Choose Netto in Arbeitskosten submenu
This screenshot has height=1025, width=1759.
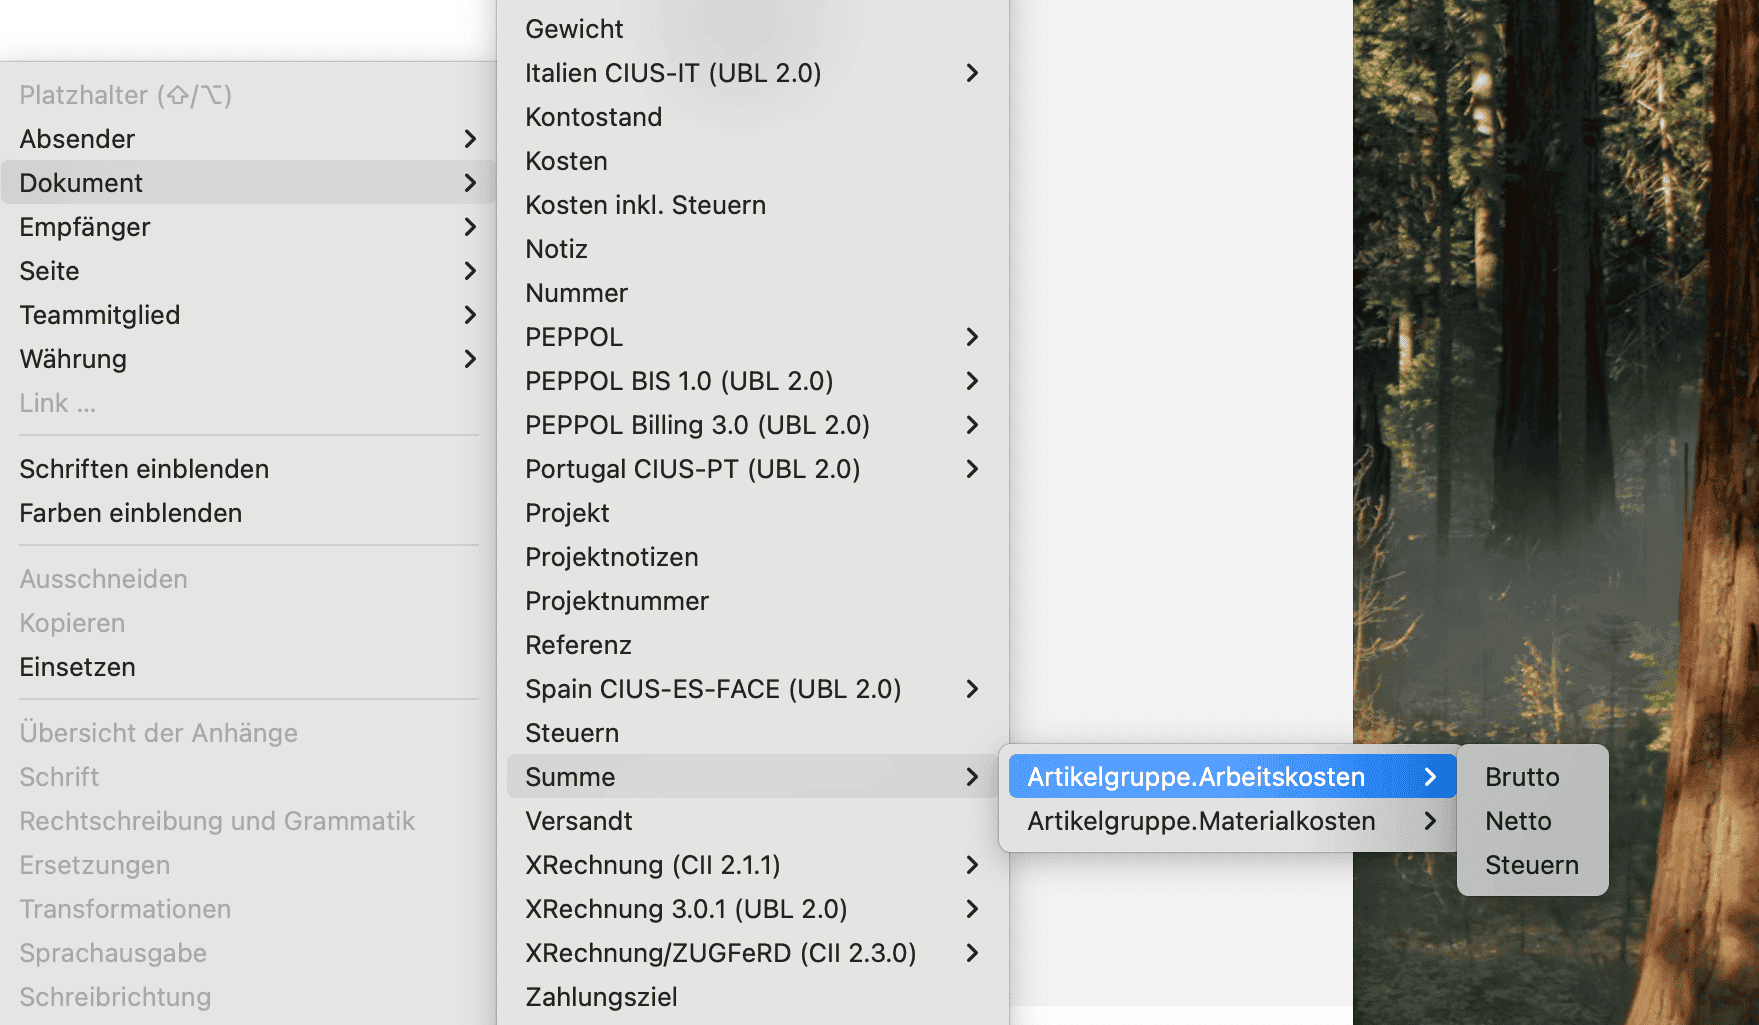[1532, 821]
